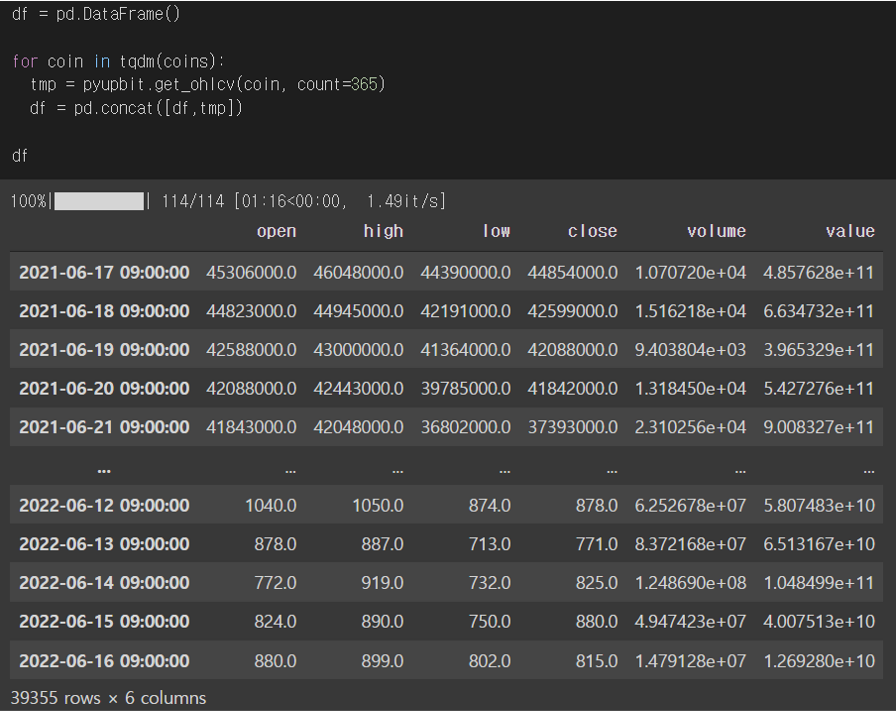The width and height of the screenshot is (896, 711).
Task: Click volume value 2.310256e+04
Action: click(690, 428)
